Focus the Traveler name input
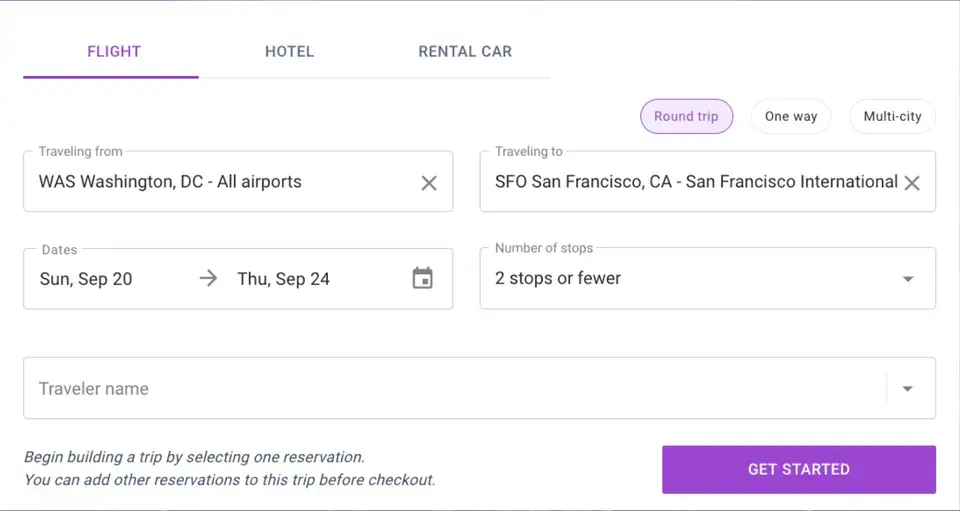Image resolution: width=960 pixels, height=511 pixels. (454, 389)
